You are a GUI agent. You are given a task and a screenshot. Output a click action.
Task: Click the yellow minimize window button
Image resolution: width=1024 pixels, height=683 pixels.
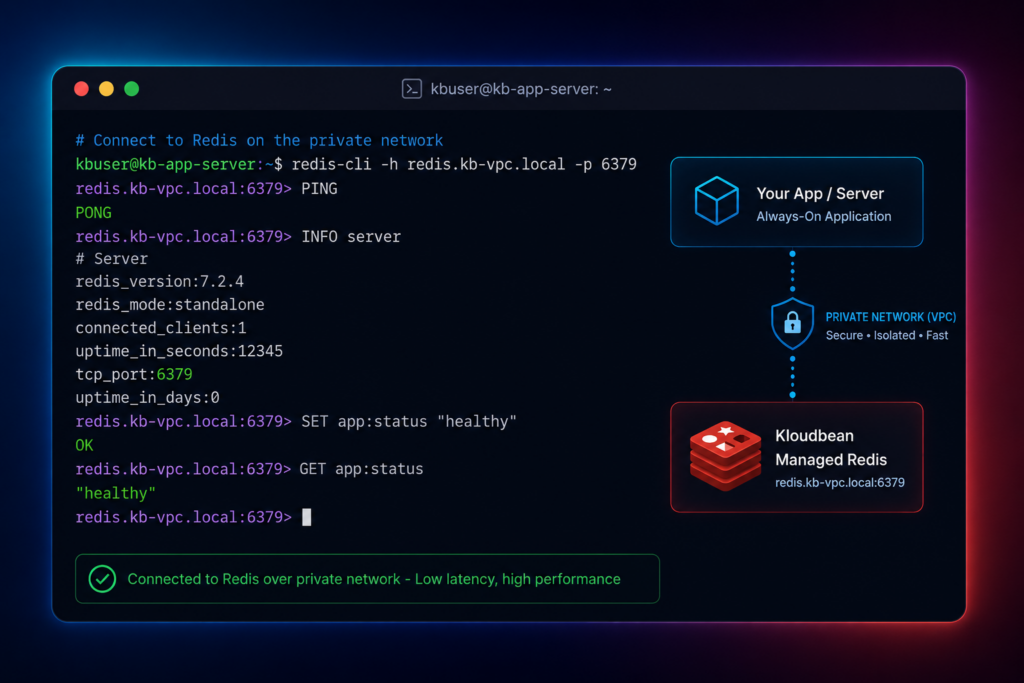(x=106, y=89)
